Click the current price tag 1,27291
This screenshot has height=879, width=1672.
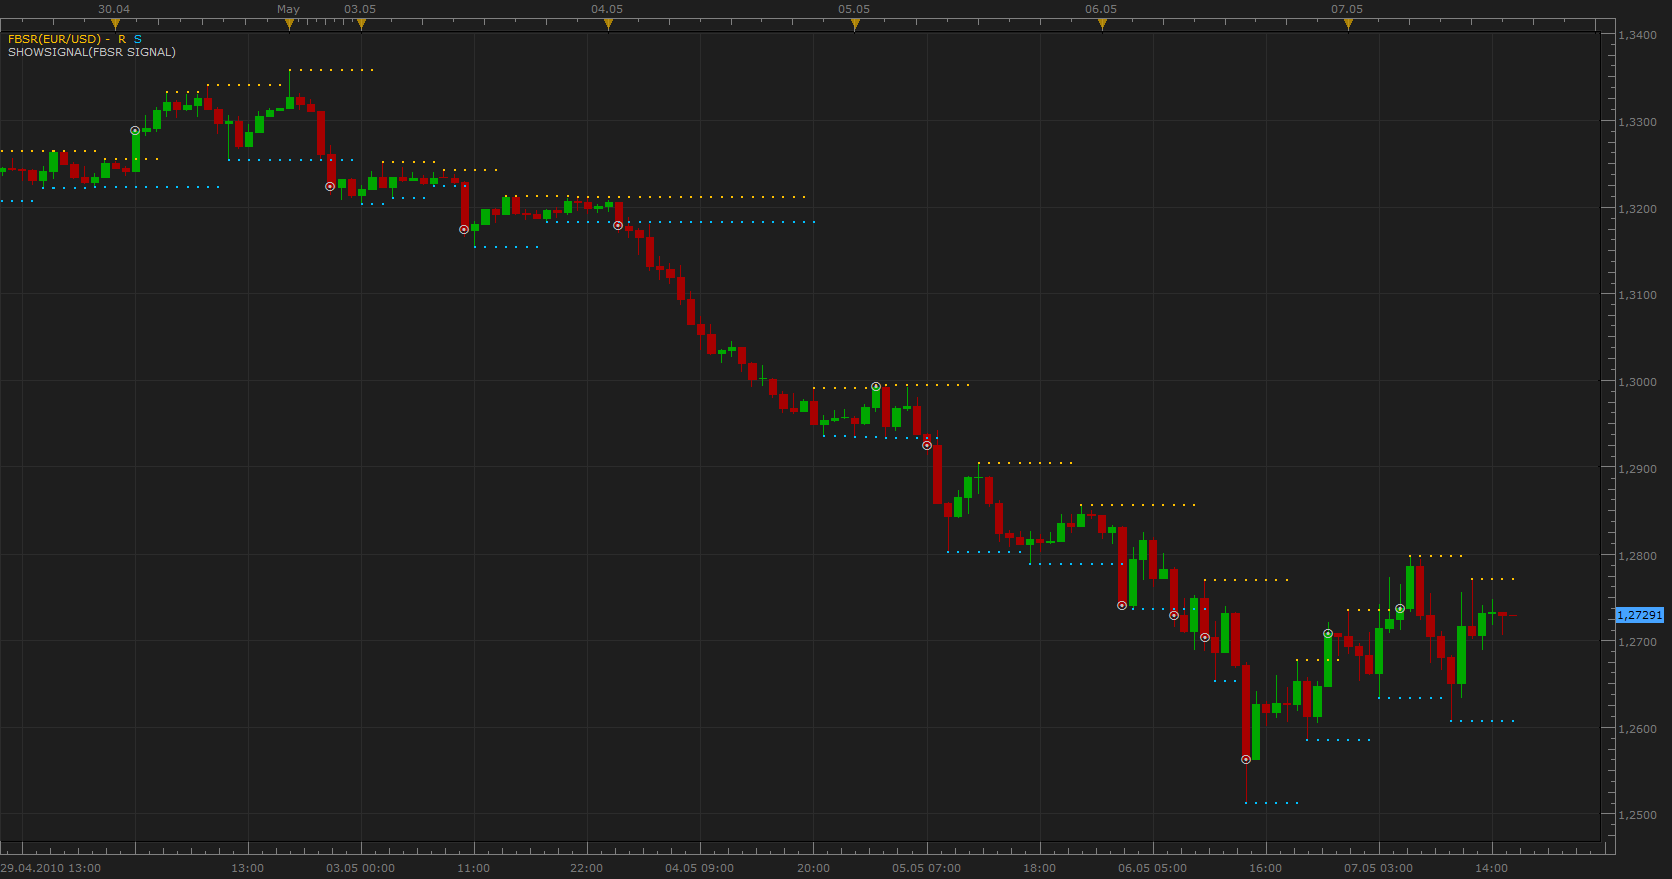click(1640, 615)
